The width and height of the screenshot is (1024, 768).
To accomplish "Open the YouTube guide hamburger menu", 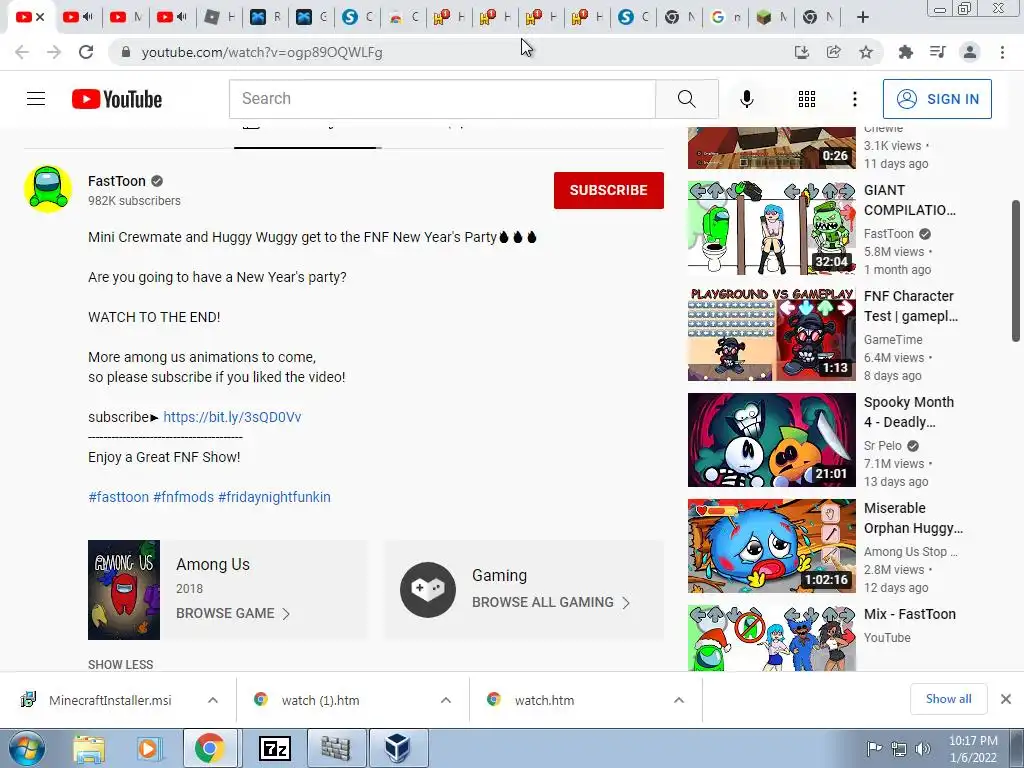I will pos(36,99).
